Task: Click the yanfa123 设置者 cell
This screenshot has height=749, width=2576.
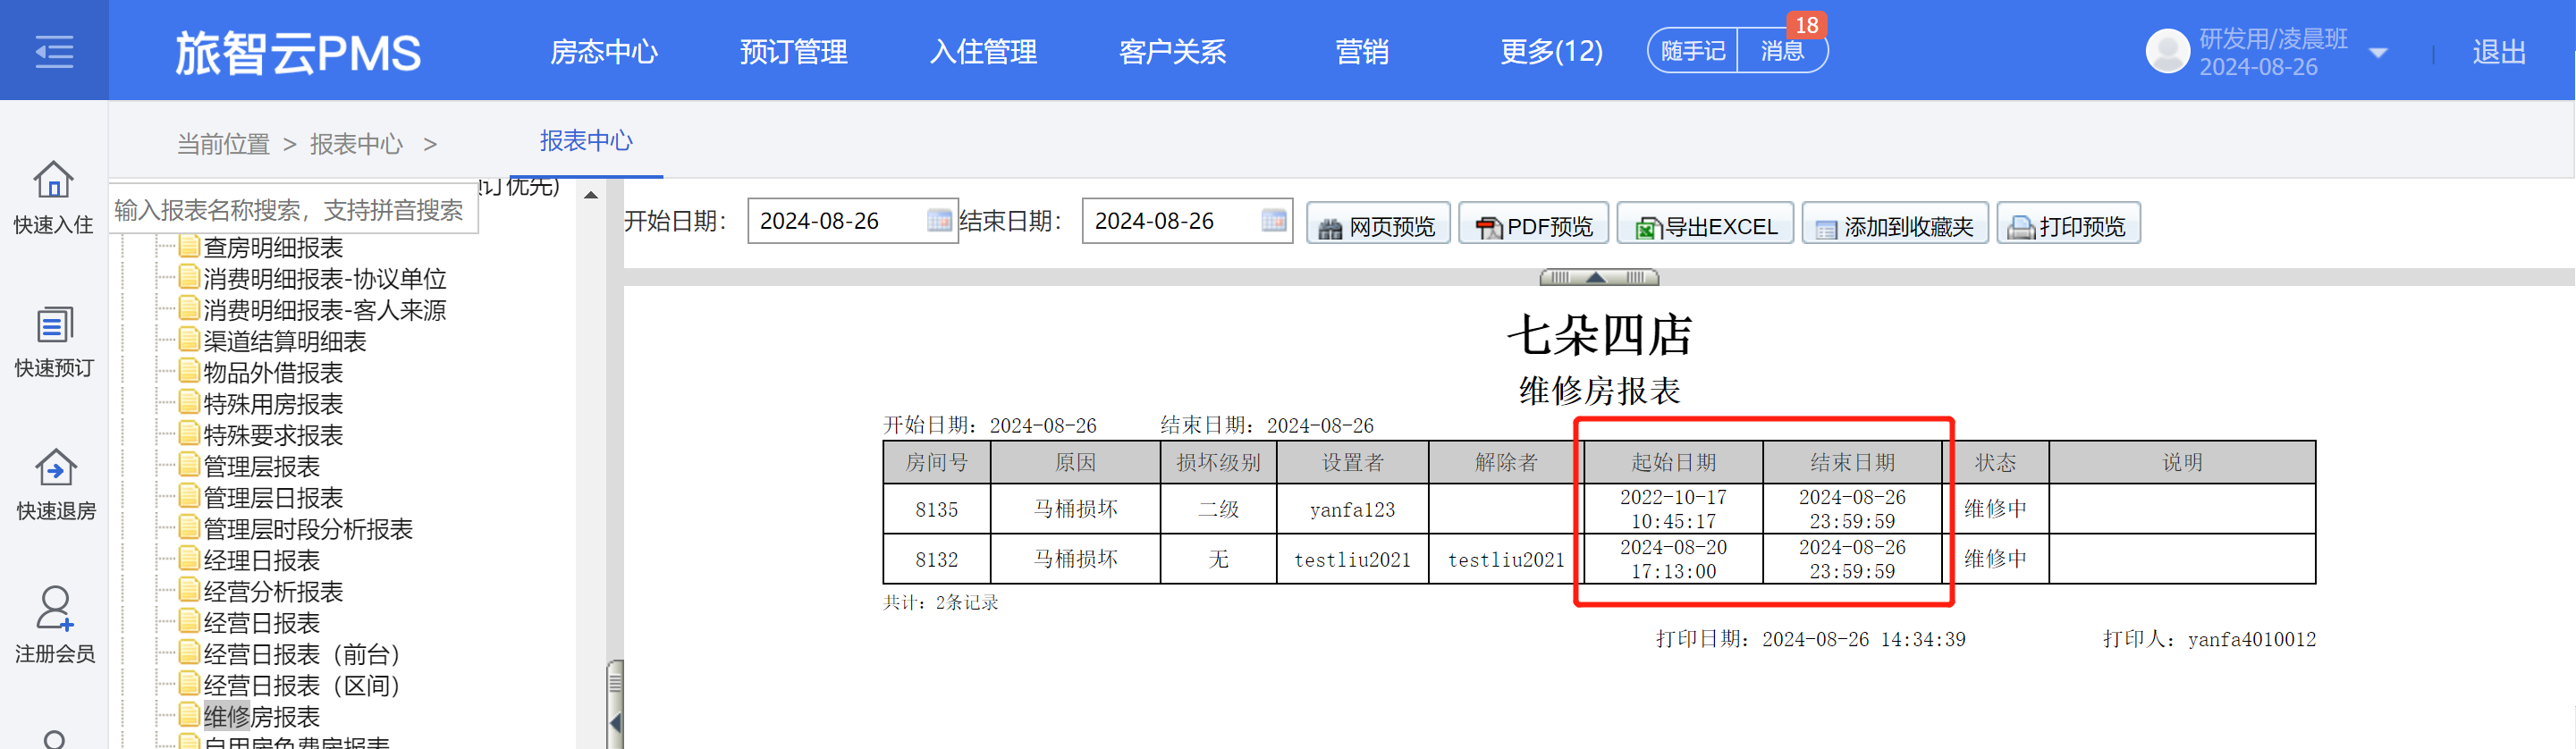Action: [1352, 509]
